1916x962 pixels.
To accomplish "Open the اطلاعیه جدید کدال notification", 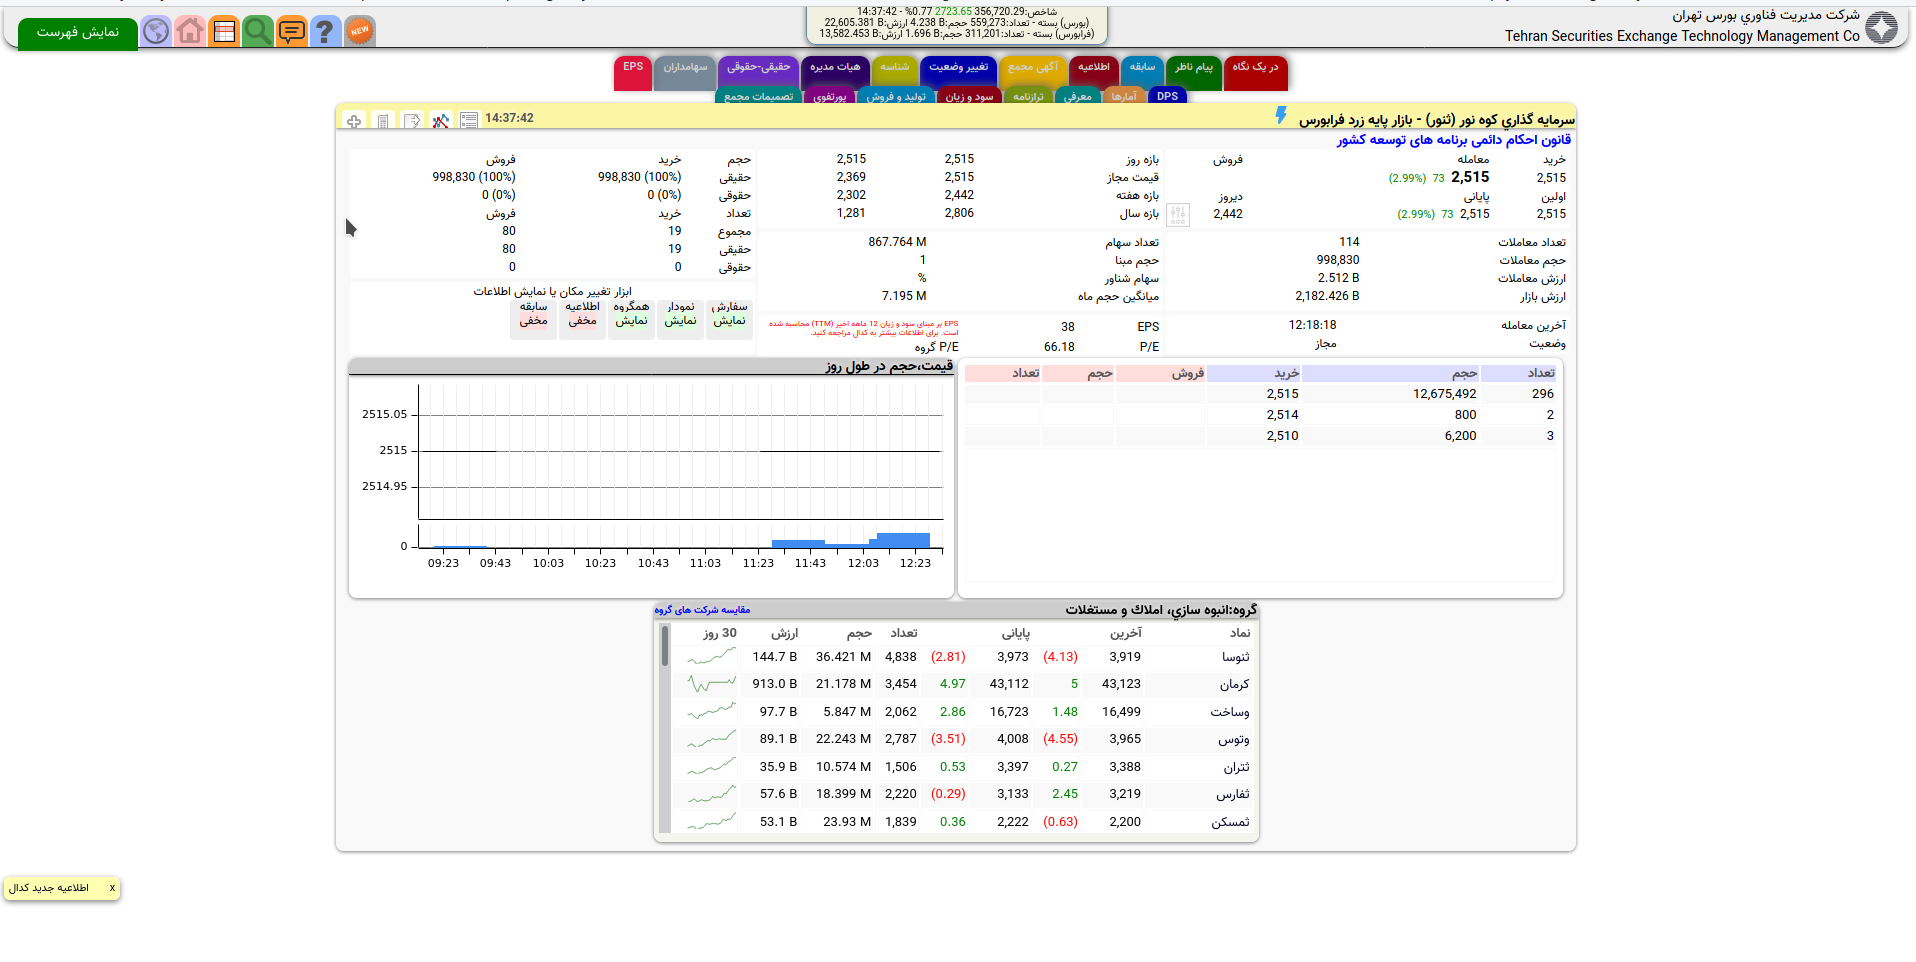I will pyautogui.click(x=49, y=888).
